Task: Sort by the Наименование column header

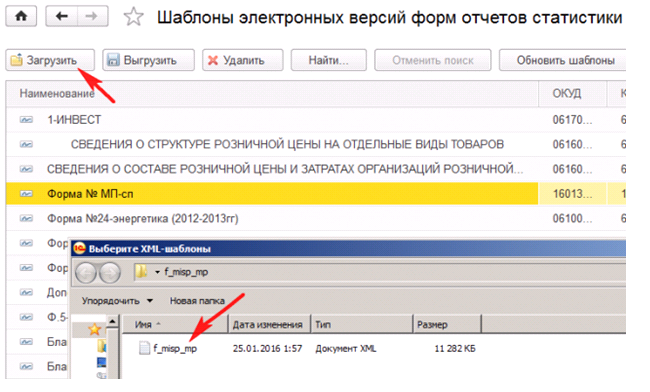Action: click(272, 94)
